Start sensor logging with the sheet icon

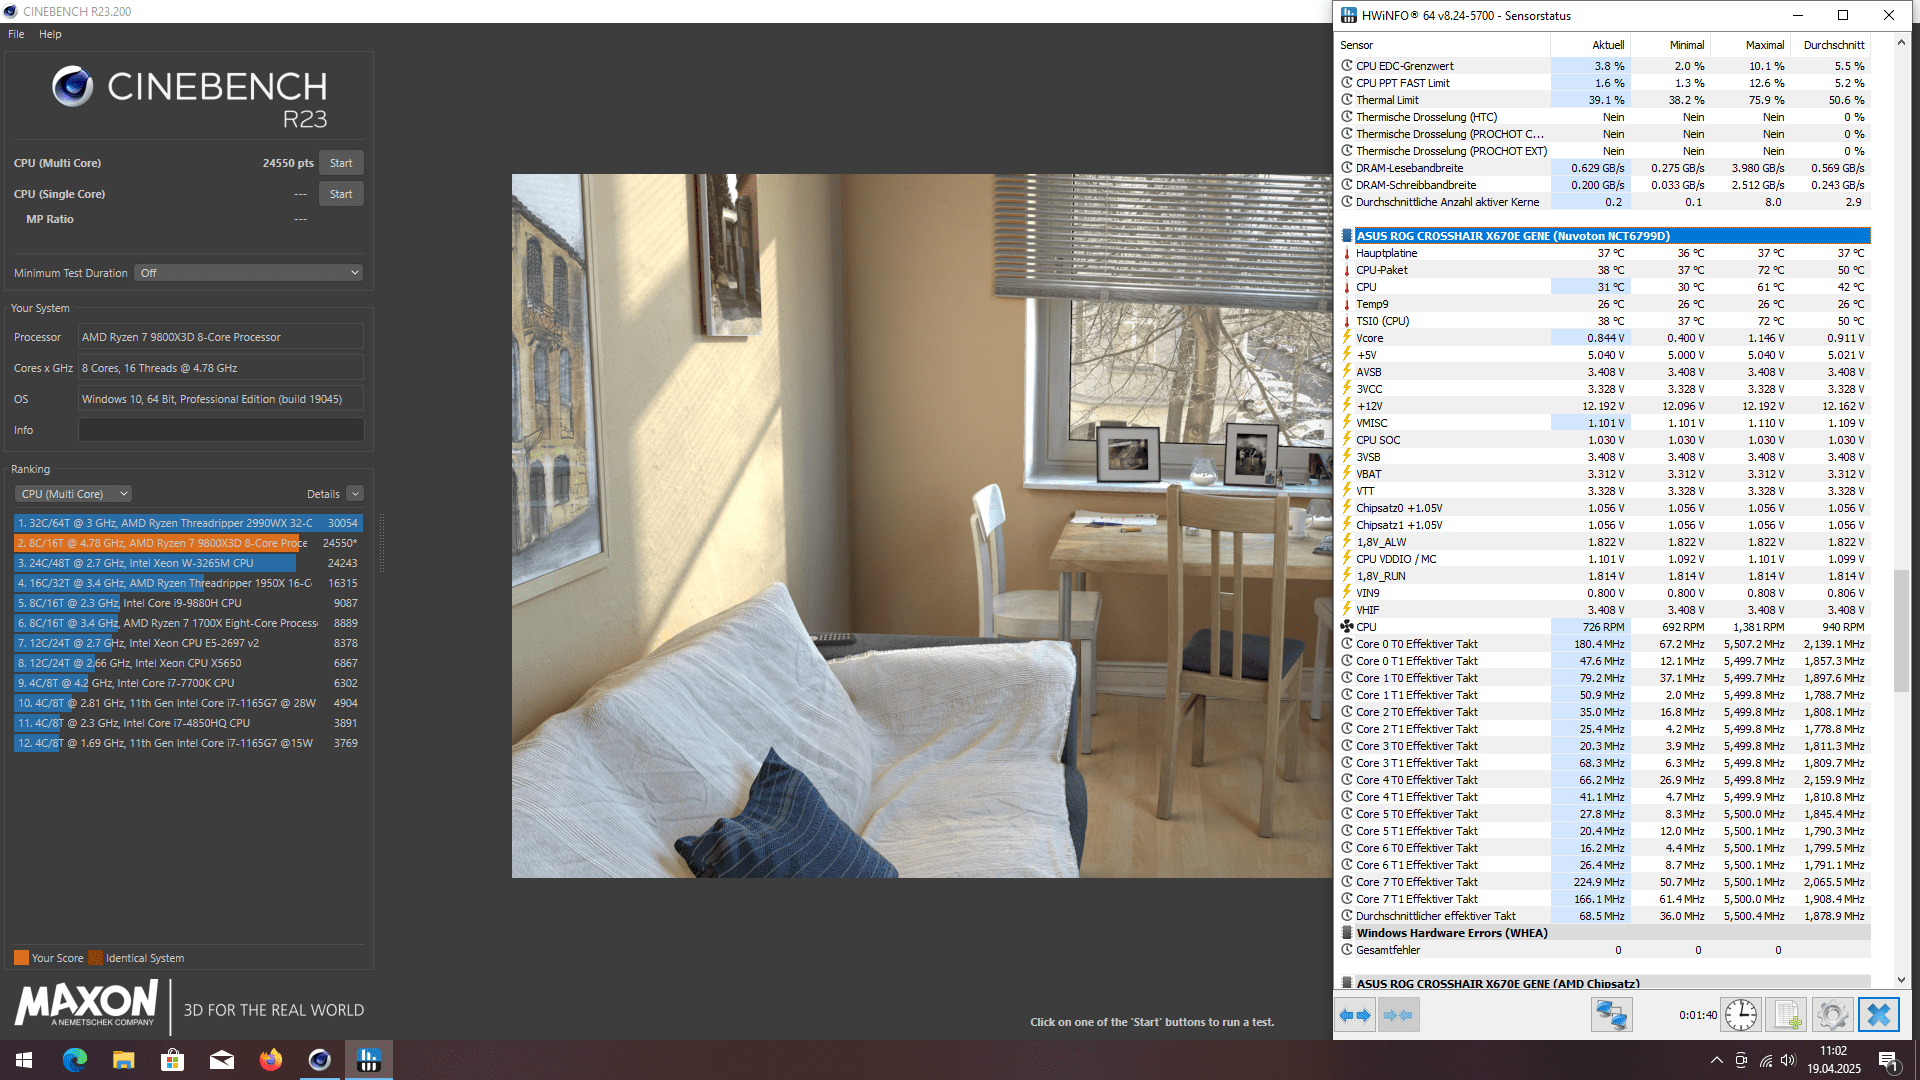tap(1786, 1015)
